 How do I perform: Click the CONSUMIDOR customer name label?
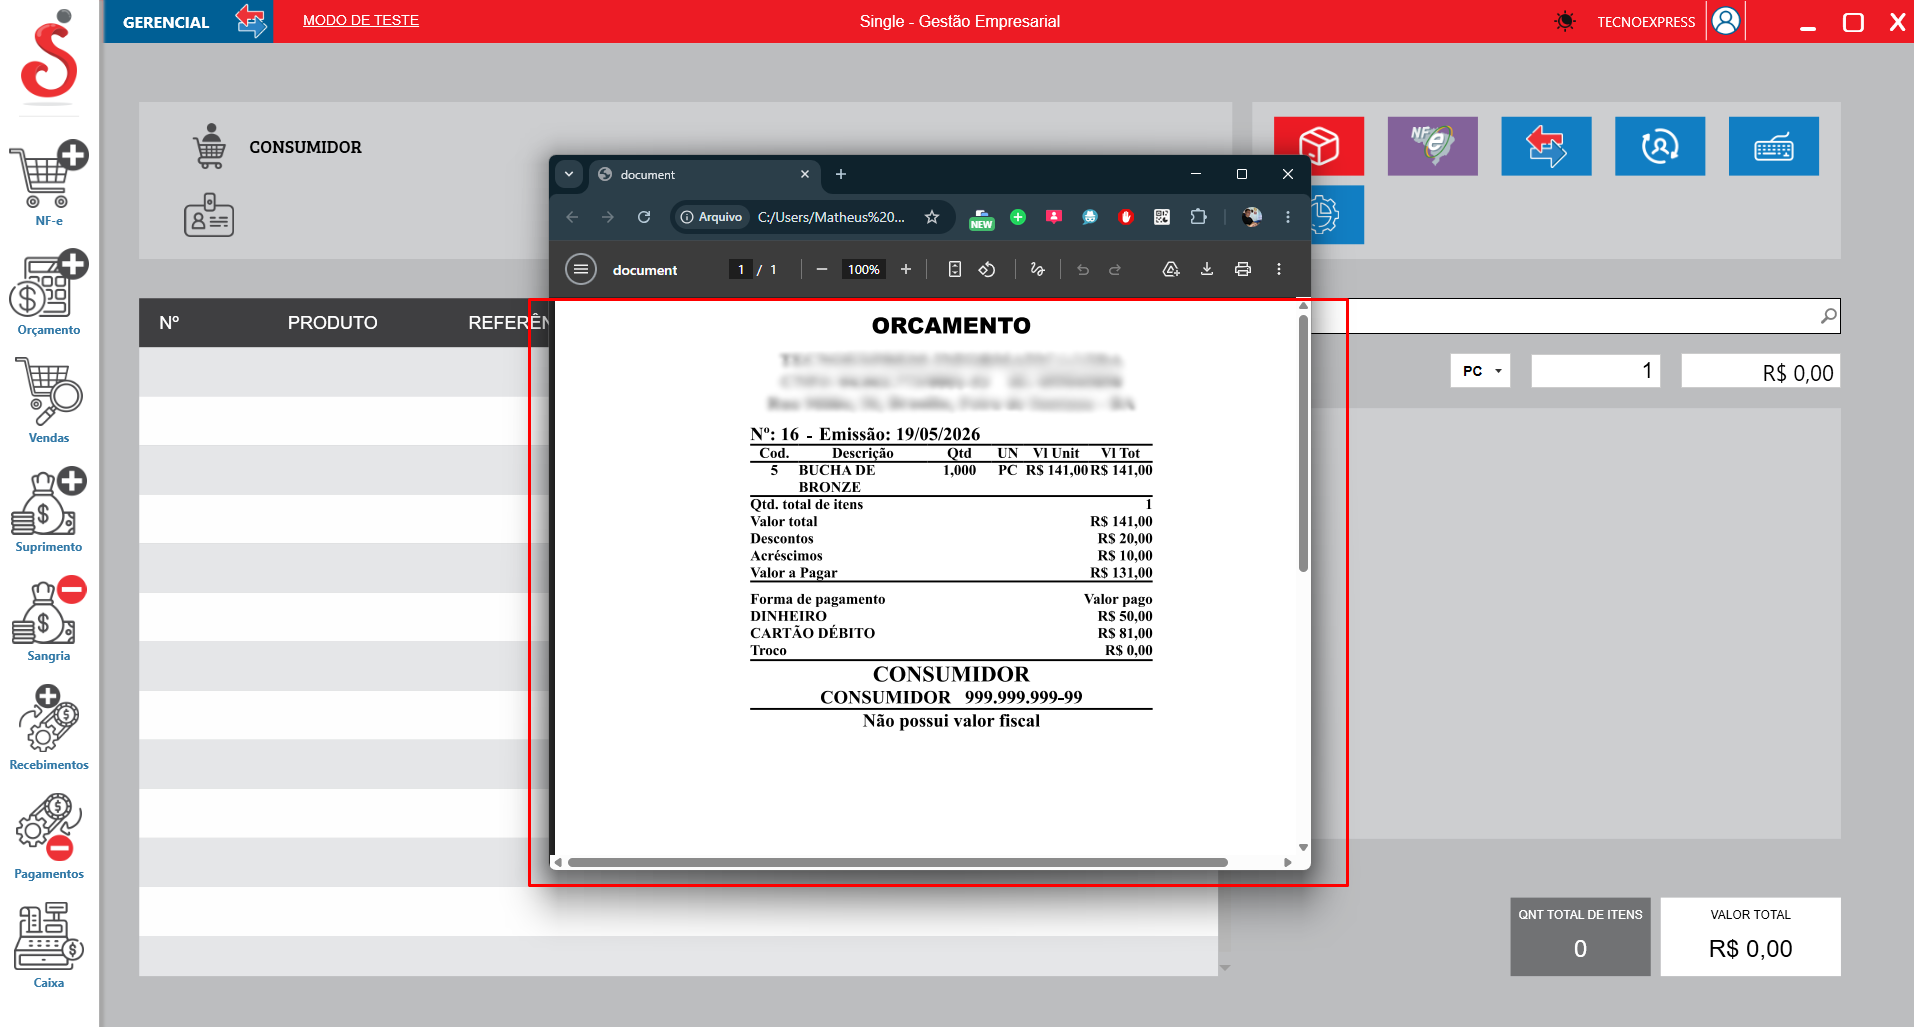(305, 147)
